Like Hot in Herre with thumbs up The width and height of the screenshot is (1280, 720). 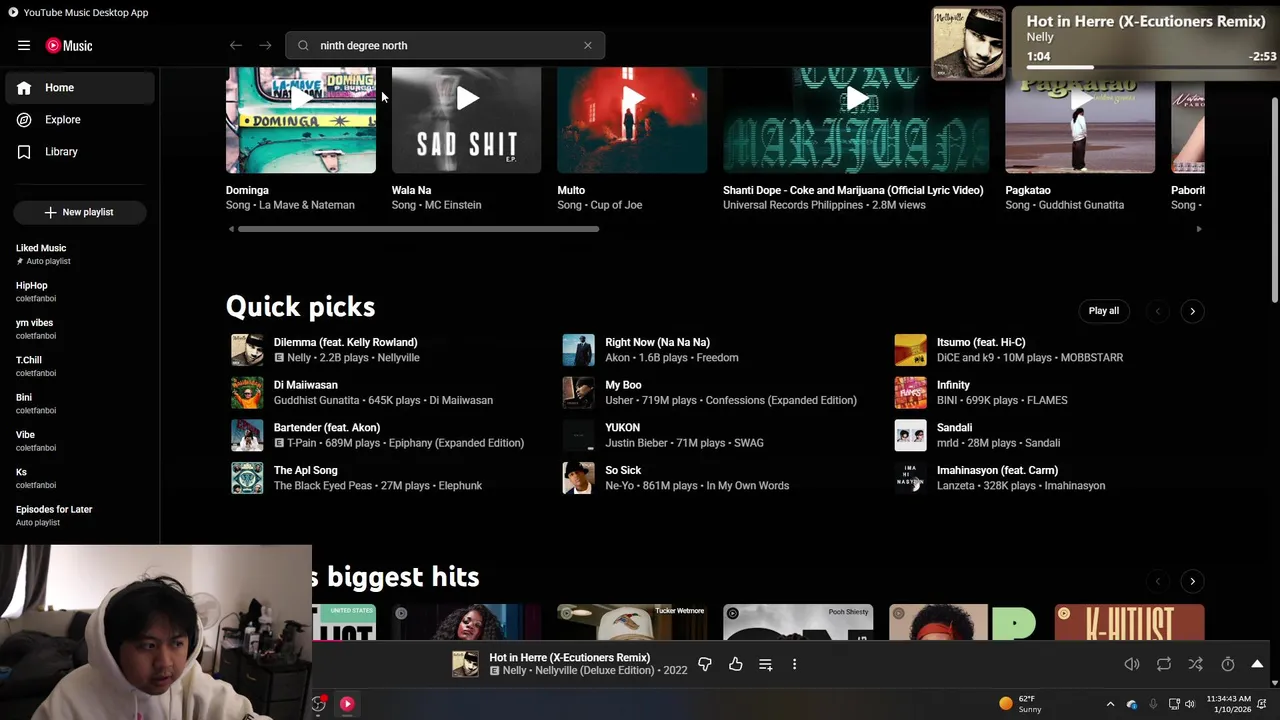pos(736,664)
